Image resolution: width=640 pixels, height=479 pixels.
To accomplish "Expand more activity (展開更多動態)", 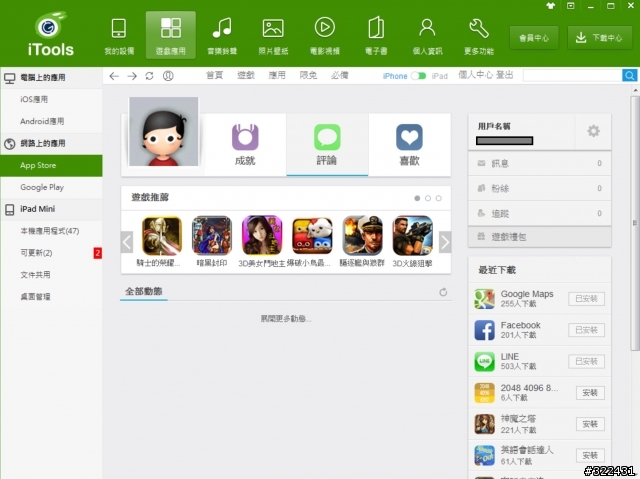I will point(286,319).
